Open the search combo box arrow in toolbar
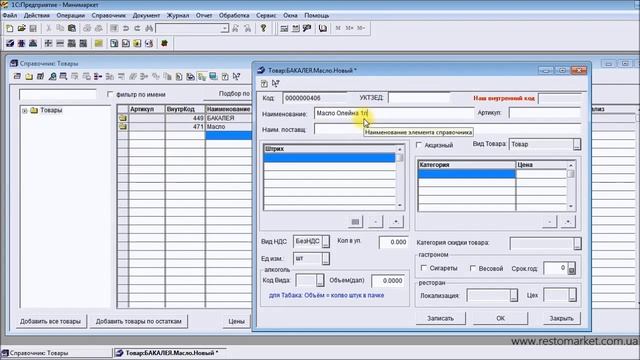Screen dimensions: 640x360 tap(224, 28)
